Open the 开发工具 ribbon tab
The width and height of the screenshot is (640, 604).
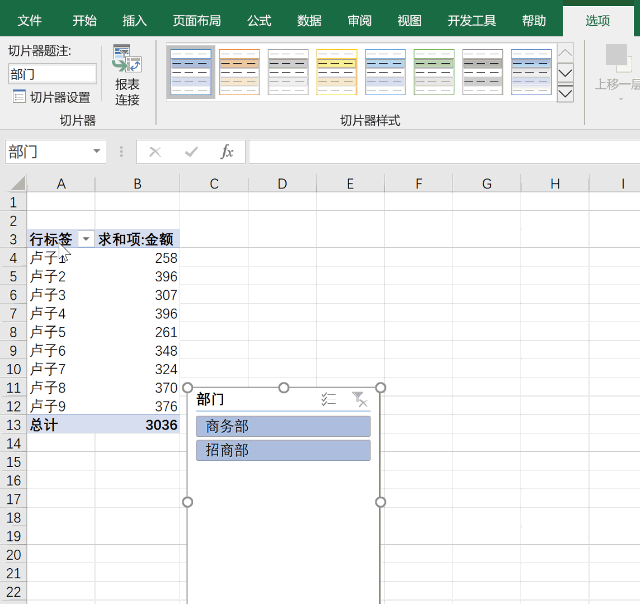point(471,20)
